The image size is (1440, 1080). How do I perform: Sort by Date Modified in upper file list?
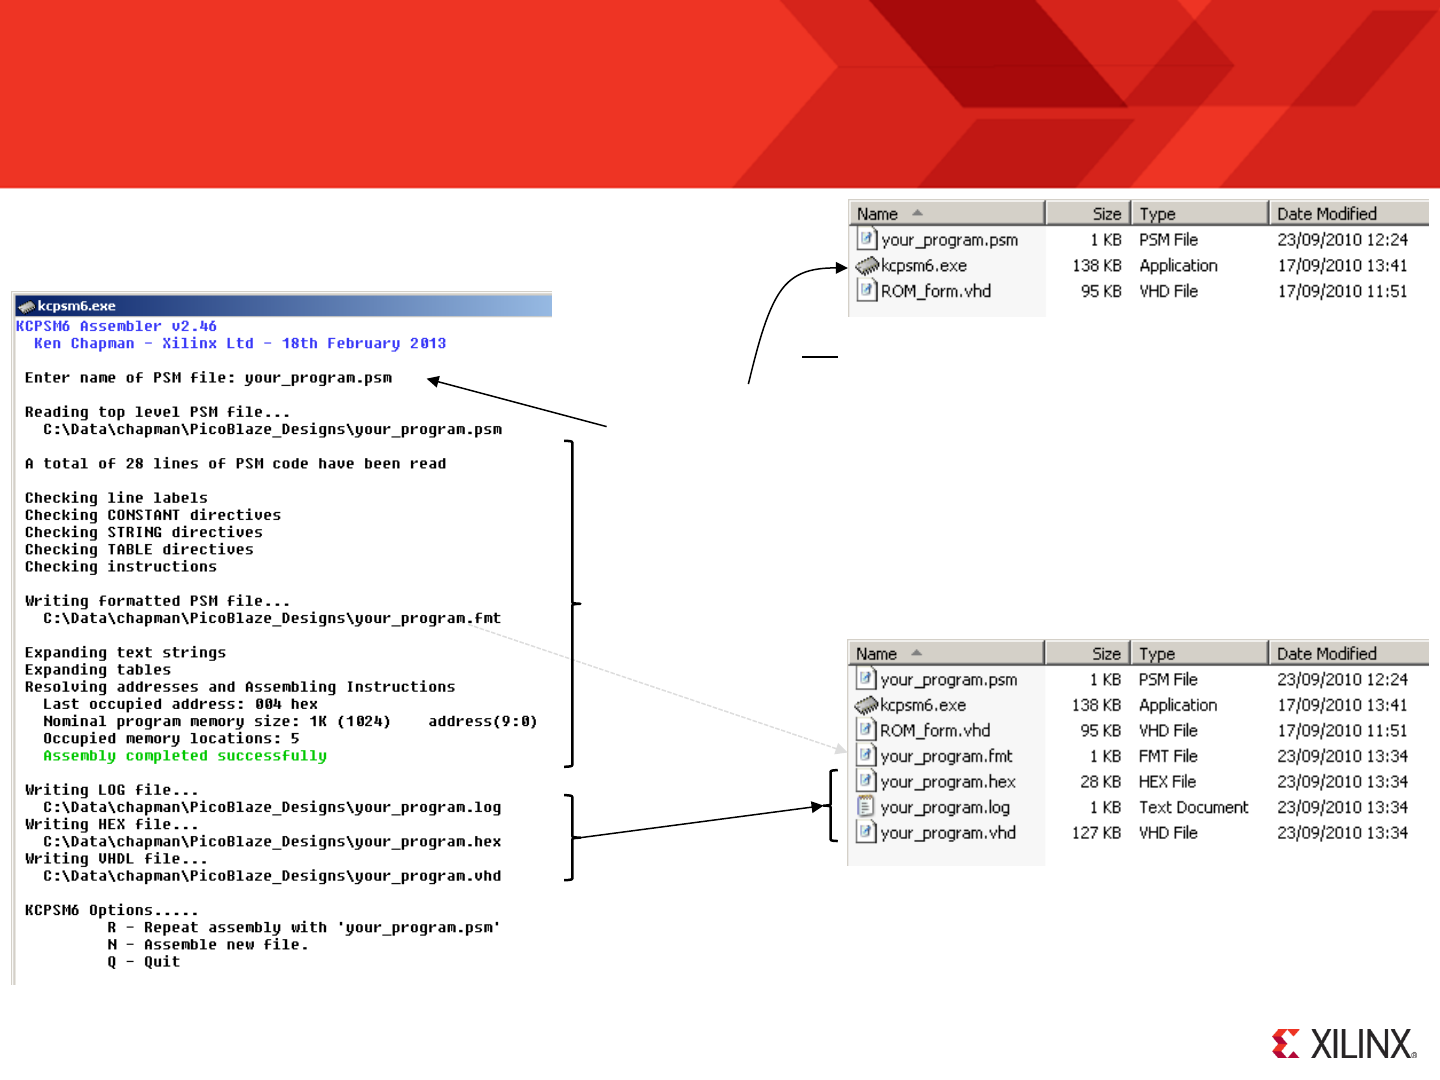click(1349, 213)
